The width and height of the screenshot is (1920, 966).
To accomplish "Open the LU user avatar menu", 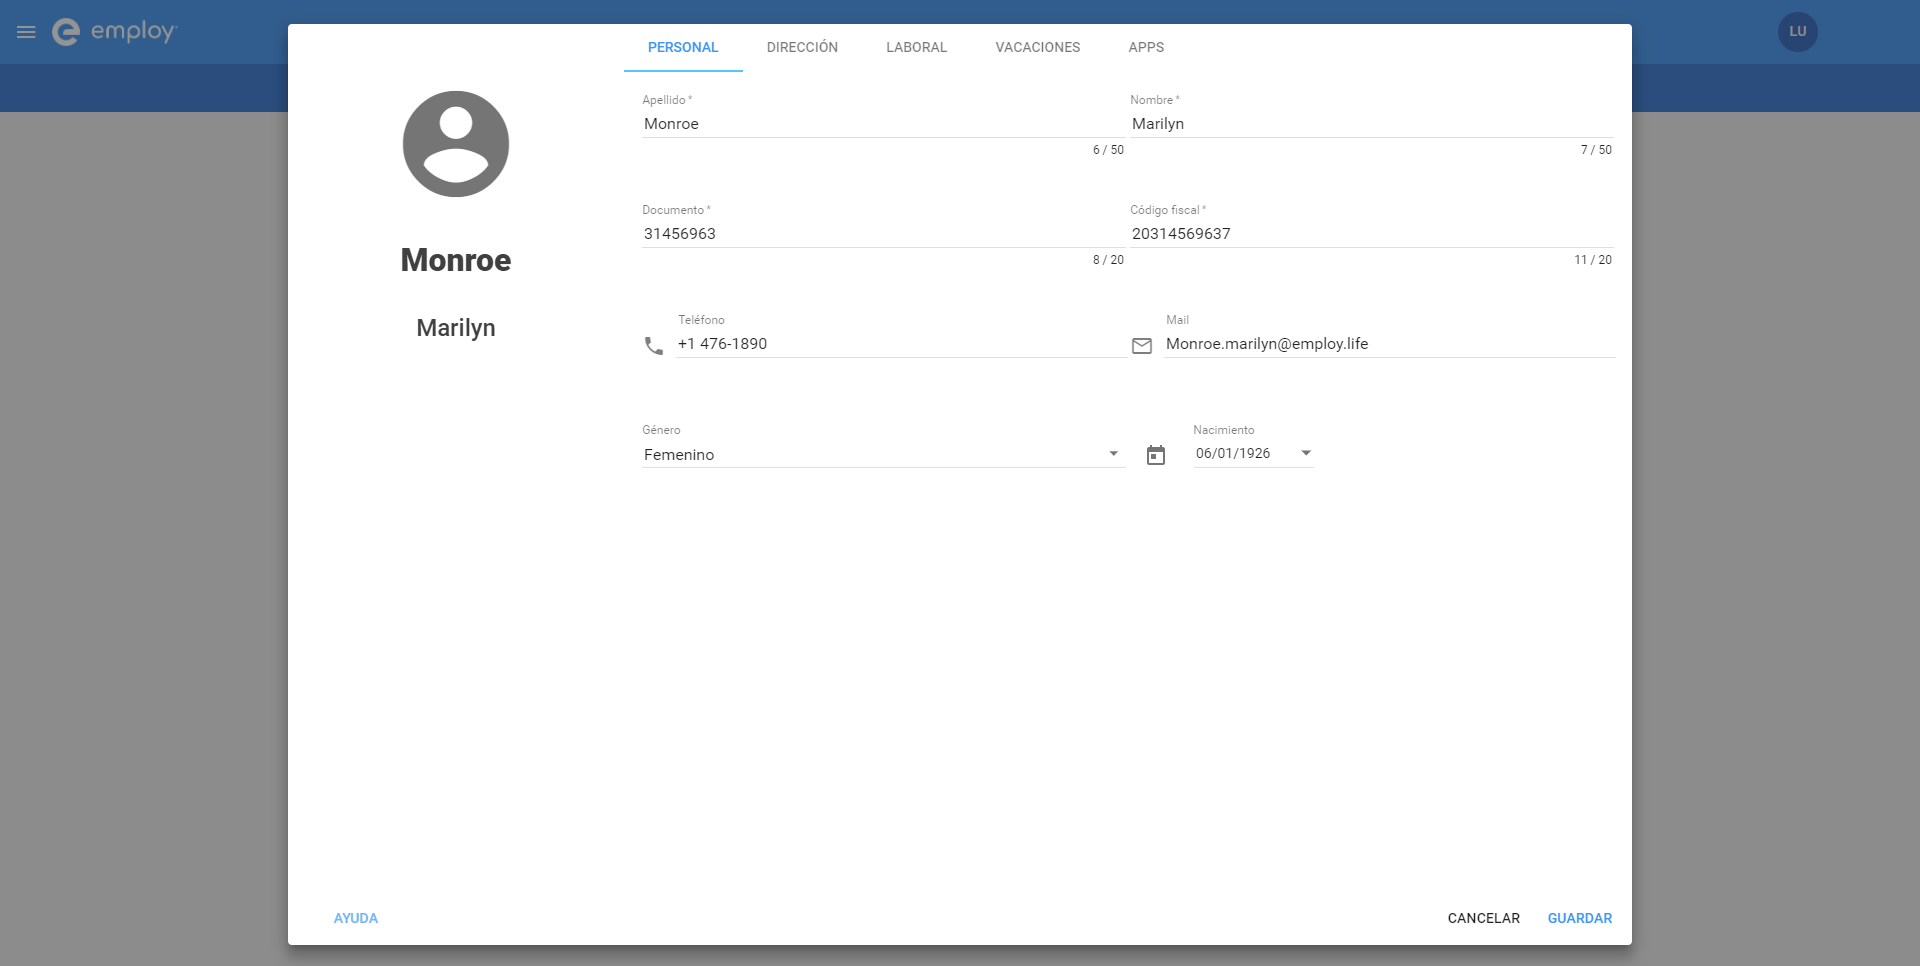I will [x=1797, y=32].
